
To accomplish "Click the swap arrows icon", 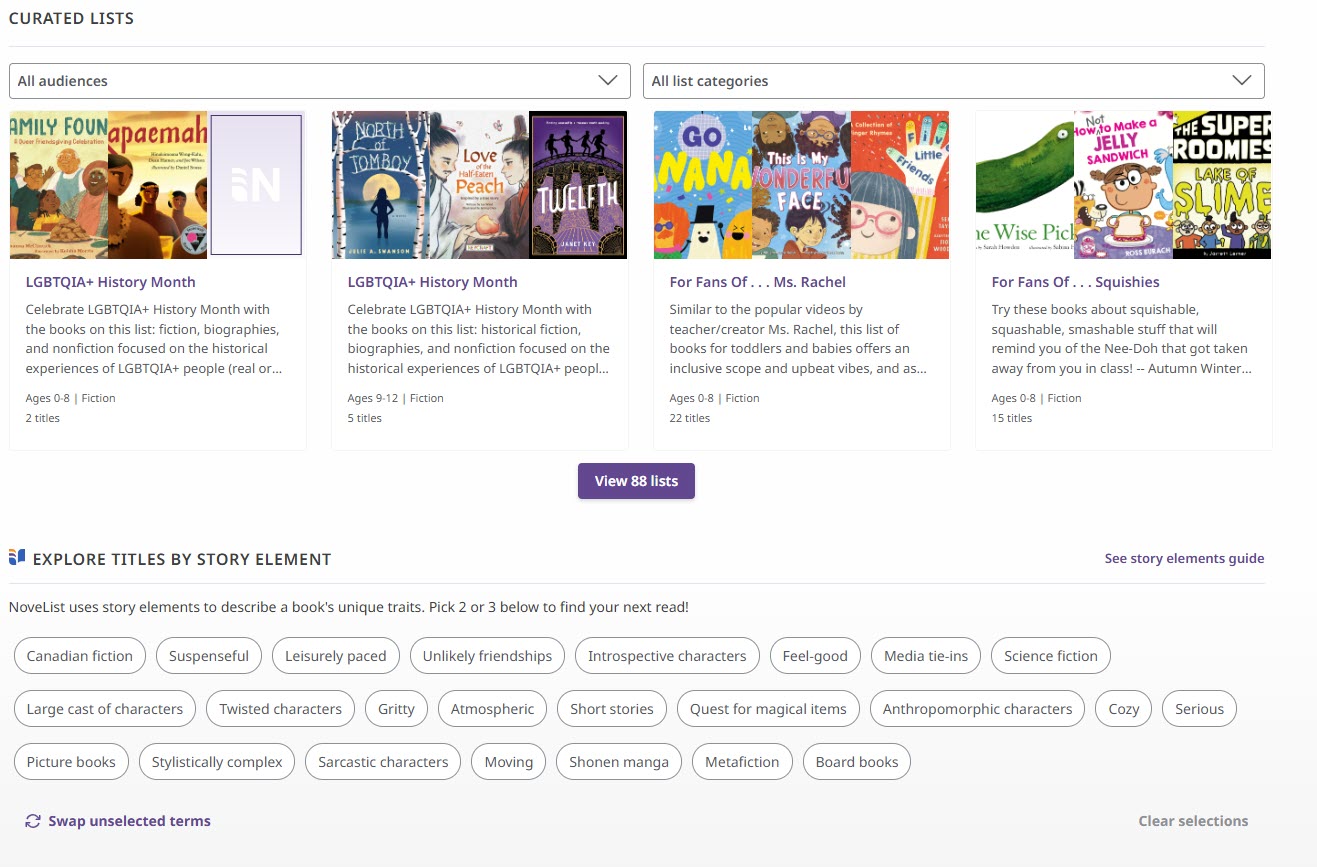I will [x=33, y=821].
